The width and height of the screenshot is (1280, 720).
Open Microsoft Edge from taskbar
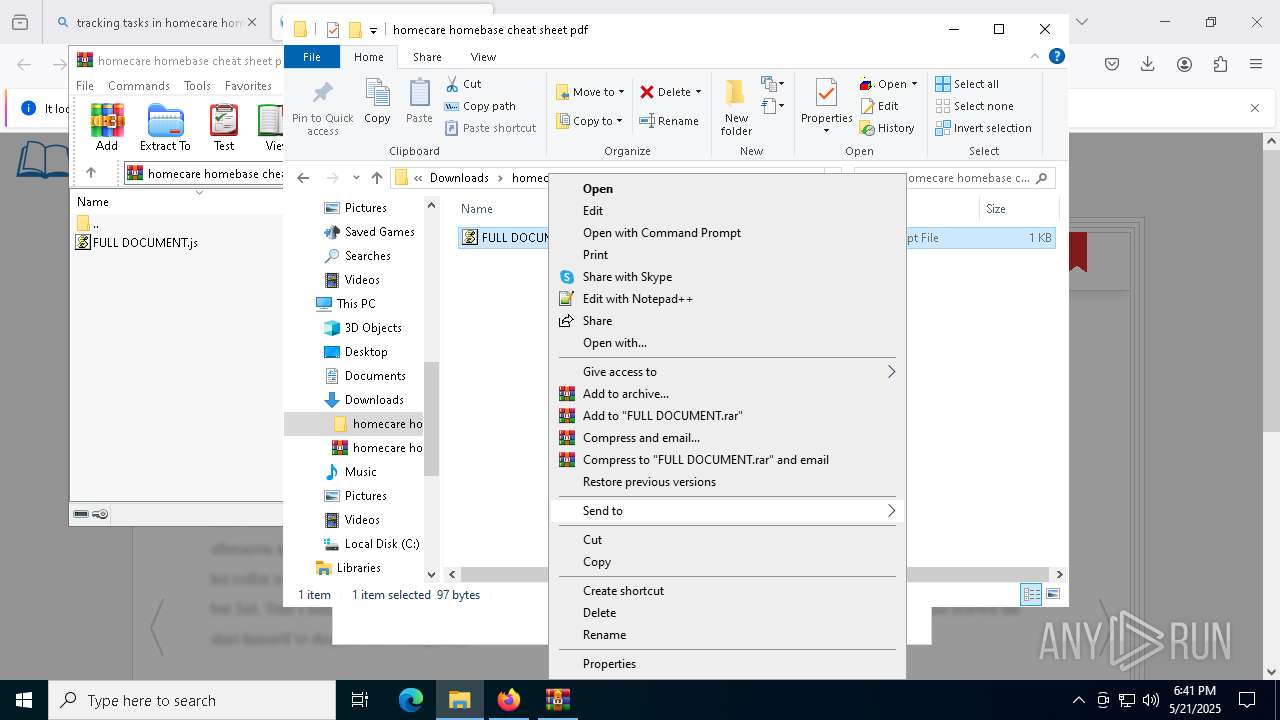click(411, 700)
